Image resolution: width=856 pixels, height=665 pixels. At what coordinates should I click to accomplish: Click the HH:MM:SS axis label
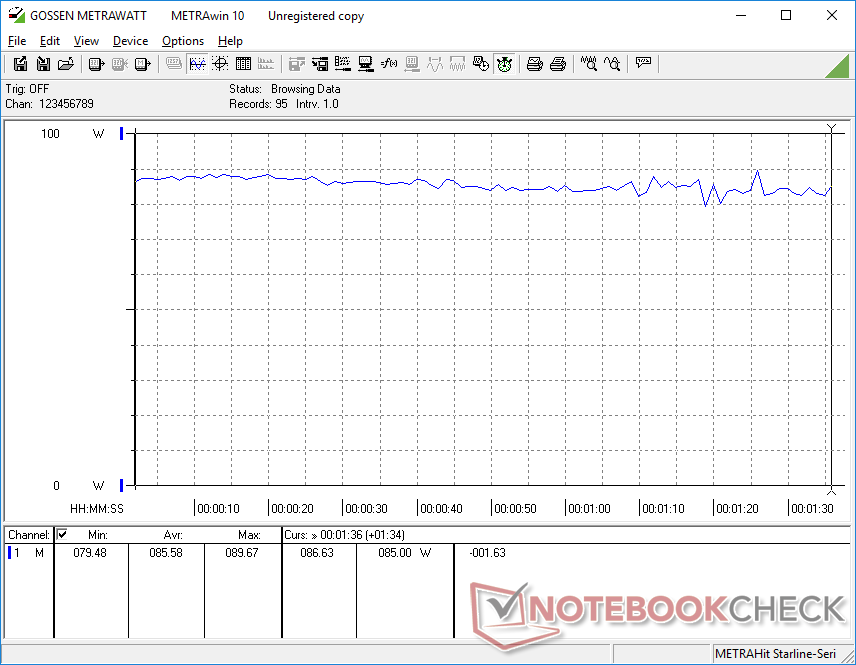point(97,509)
